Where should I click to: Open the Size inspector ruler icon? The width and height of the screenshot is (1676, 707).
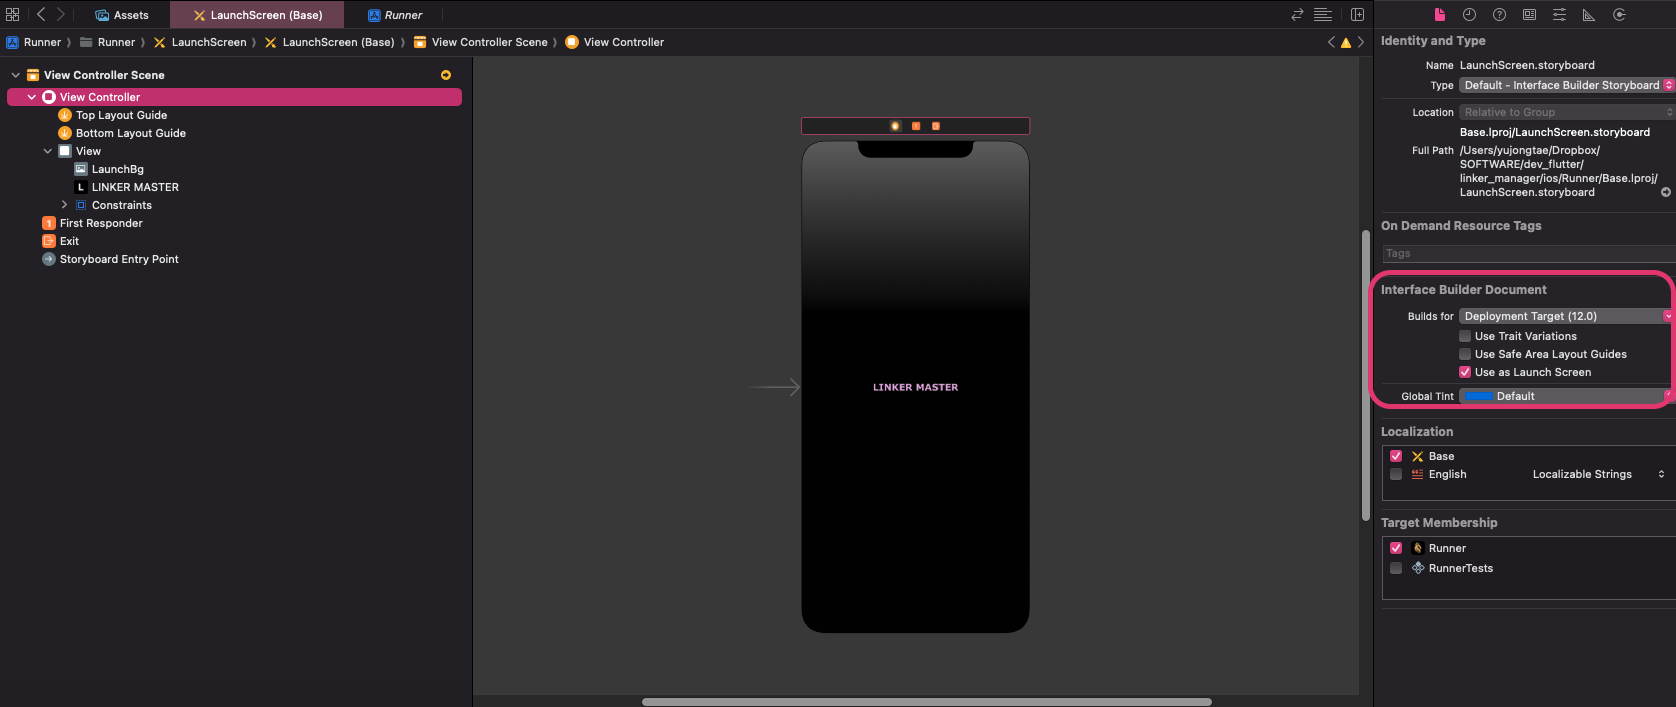[x=1589, y=14]
